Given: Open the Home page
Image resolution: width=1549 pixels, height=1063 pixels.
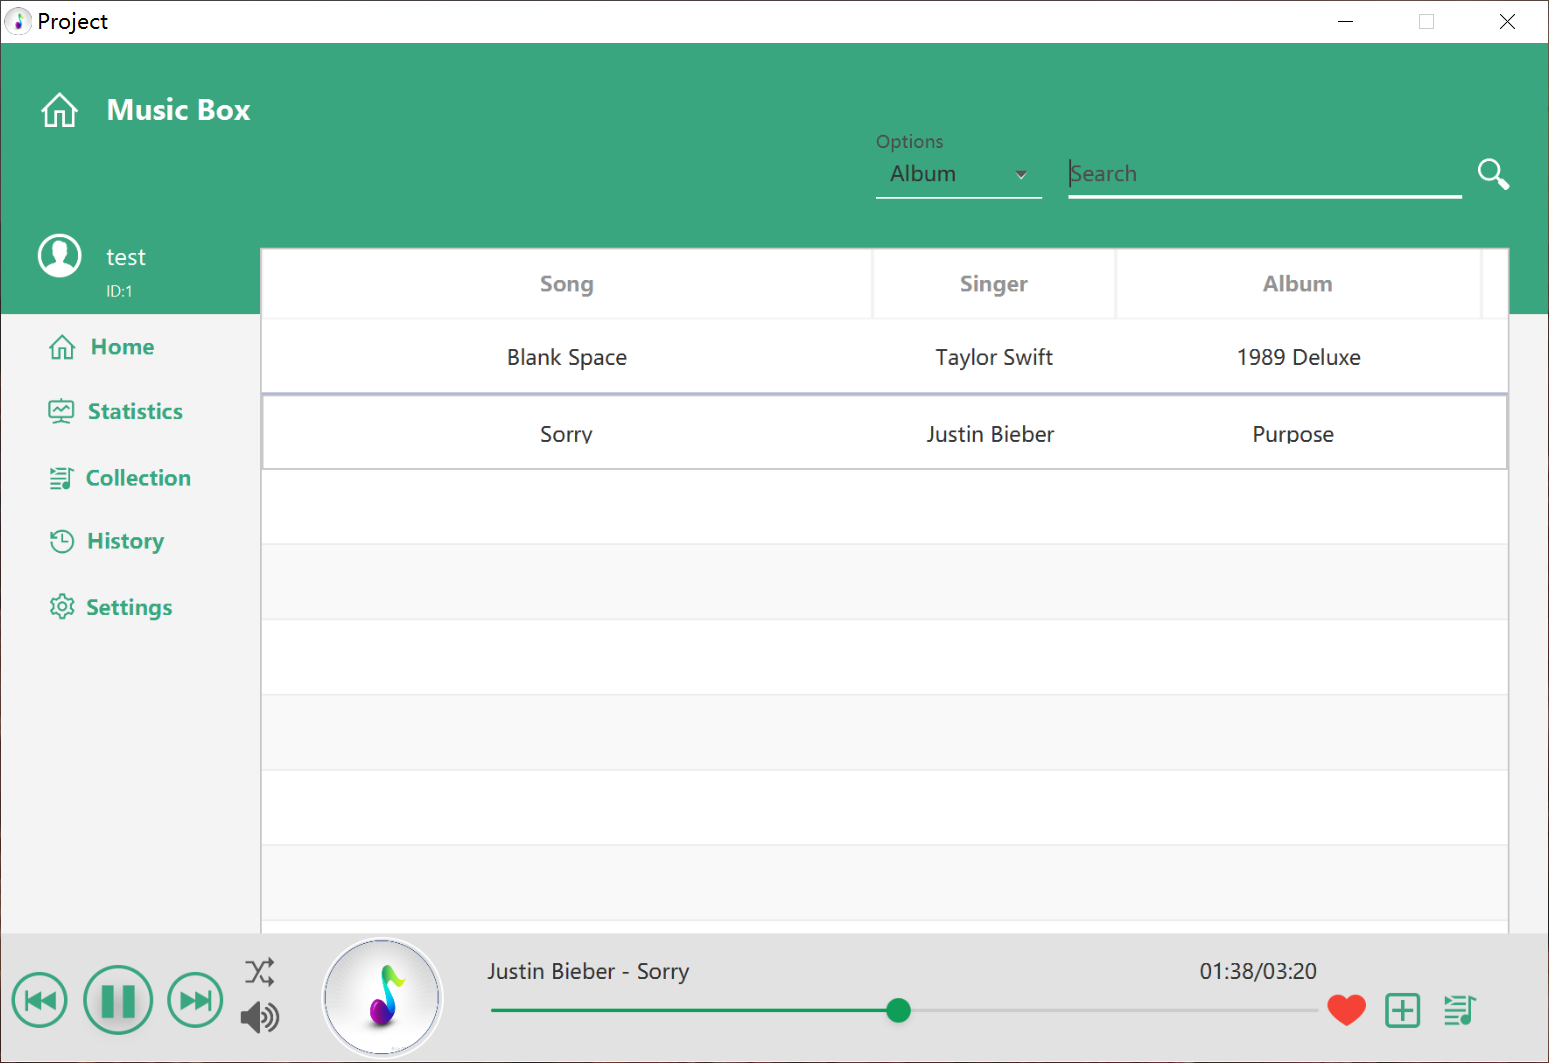Looking at the screenshot, I should 122,347.
